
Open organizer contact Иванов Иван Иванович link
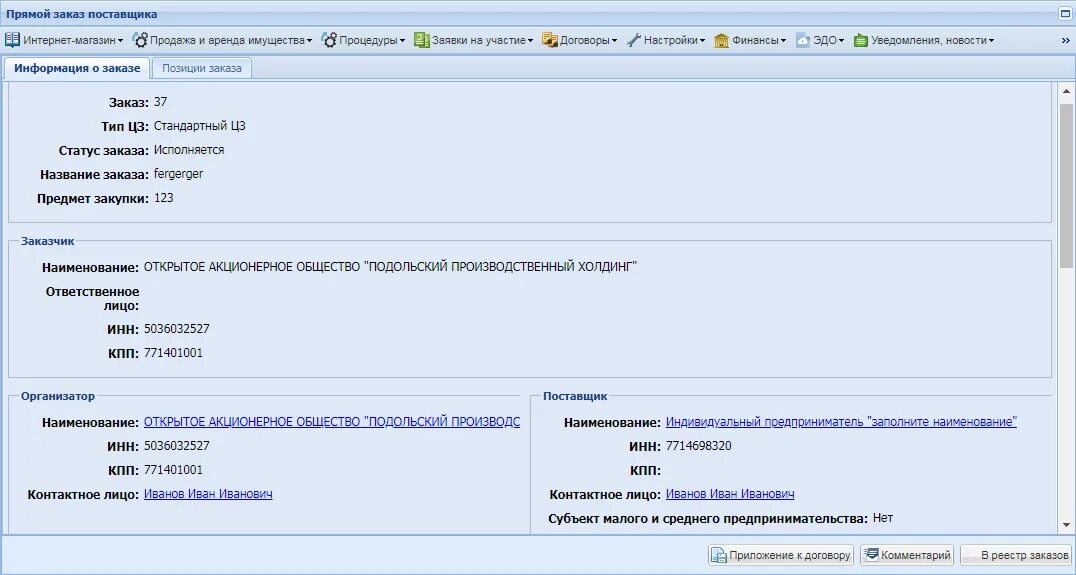click(x=208, y=493)
